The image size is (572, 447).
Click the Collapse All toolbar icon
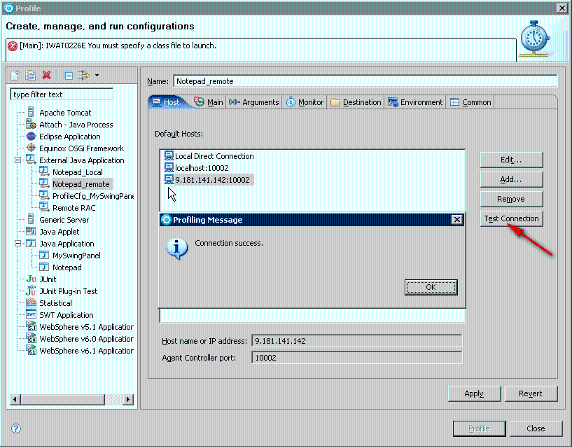pyautogui.click(x=69, y=76)
